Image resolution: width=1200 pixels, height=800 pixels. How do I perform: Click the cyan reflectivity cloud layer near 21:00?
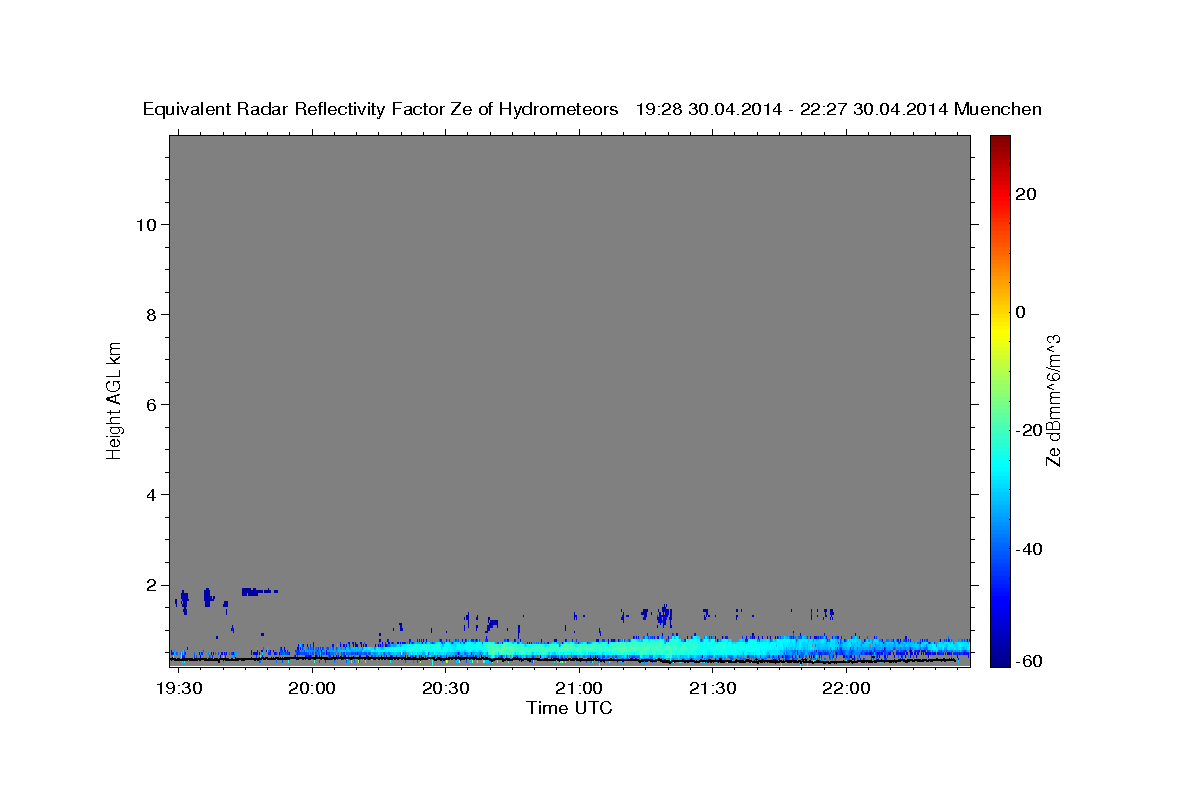[x=579, y=648]
